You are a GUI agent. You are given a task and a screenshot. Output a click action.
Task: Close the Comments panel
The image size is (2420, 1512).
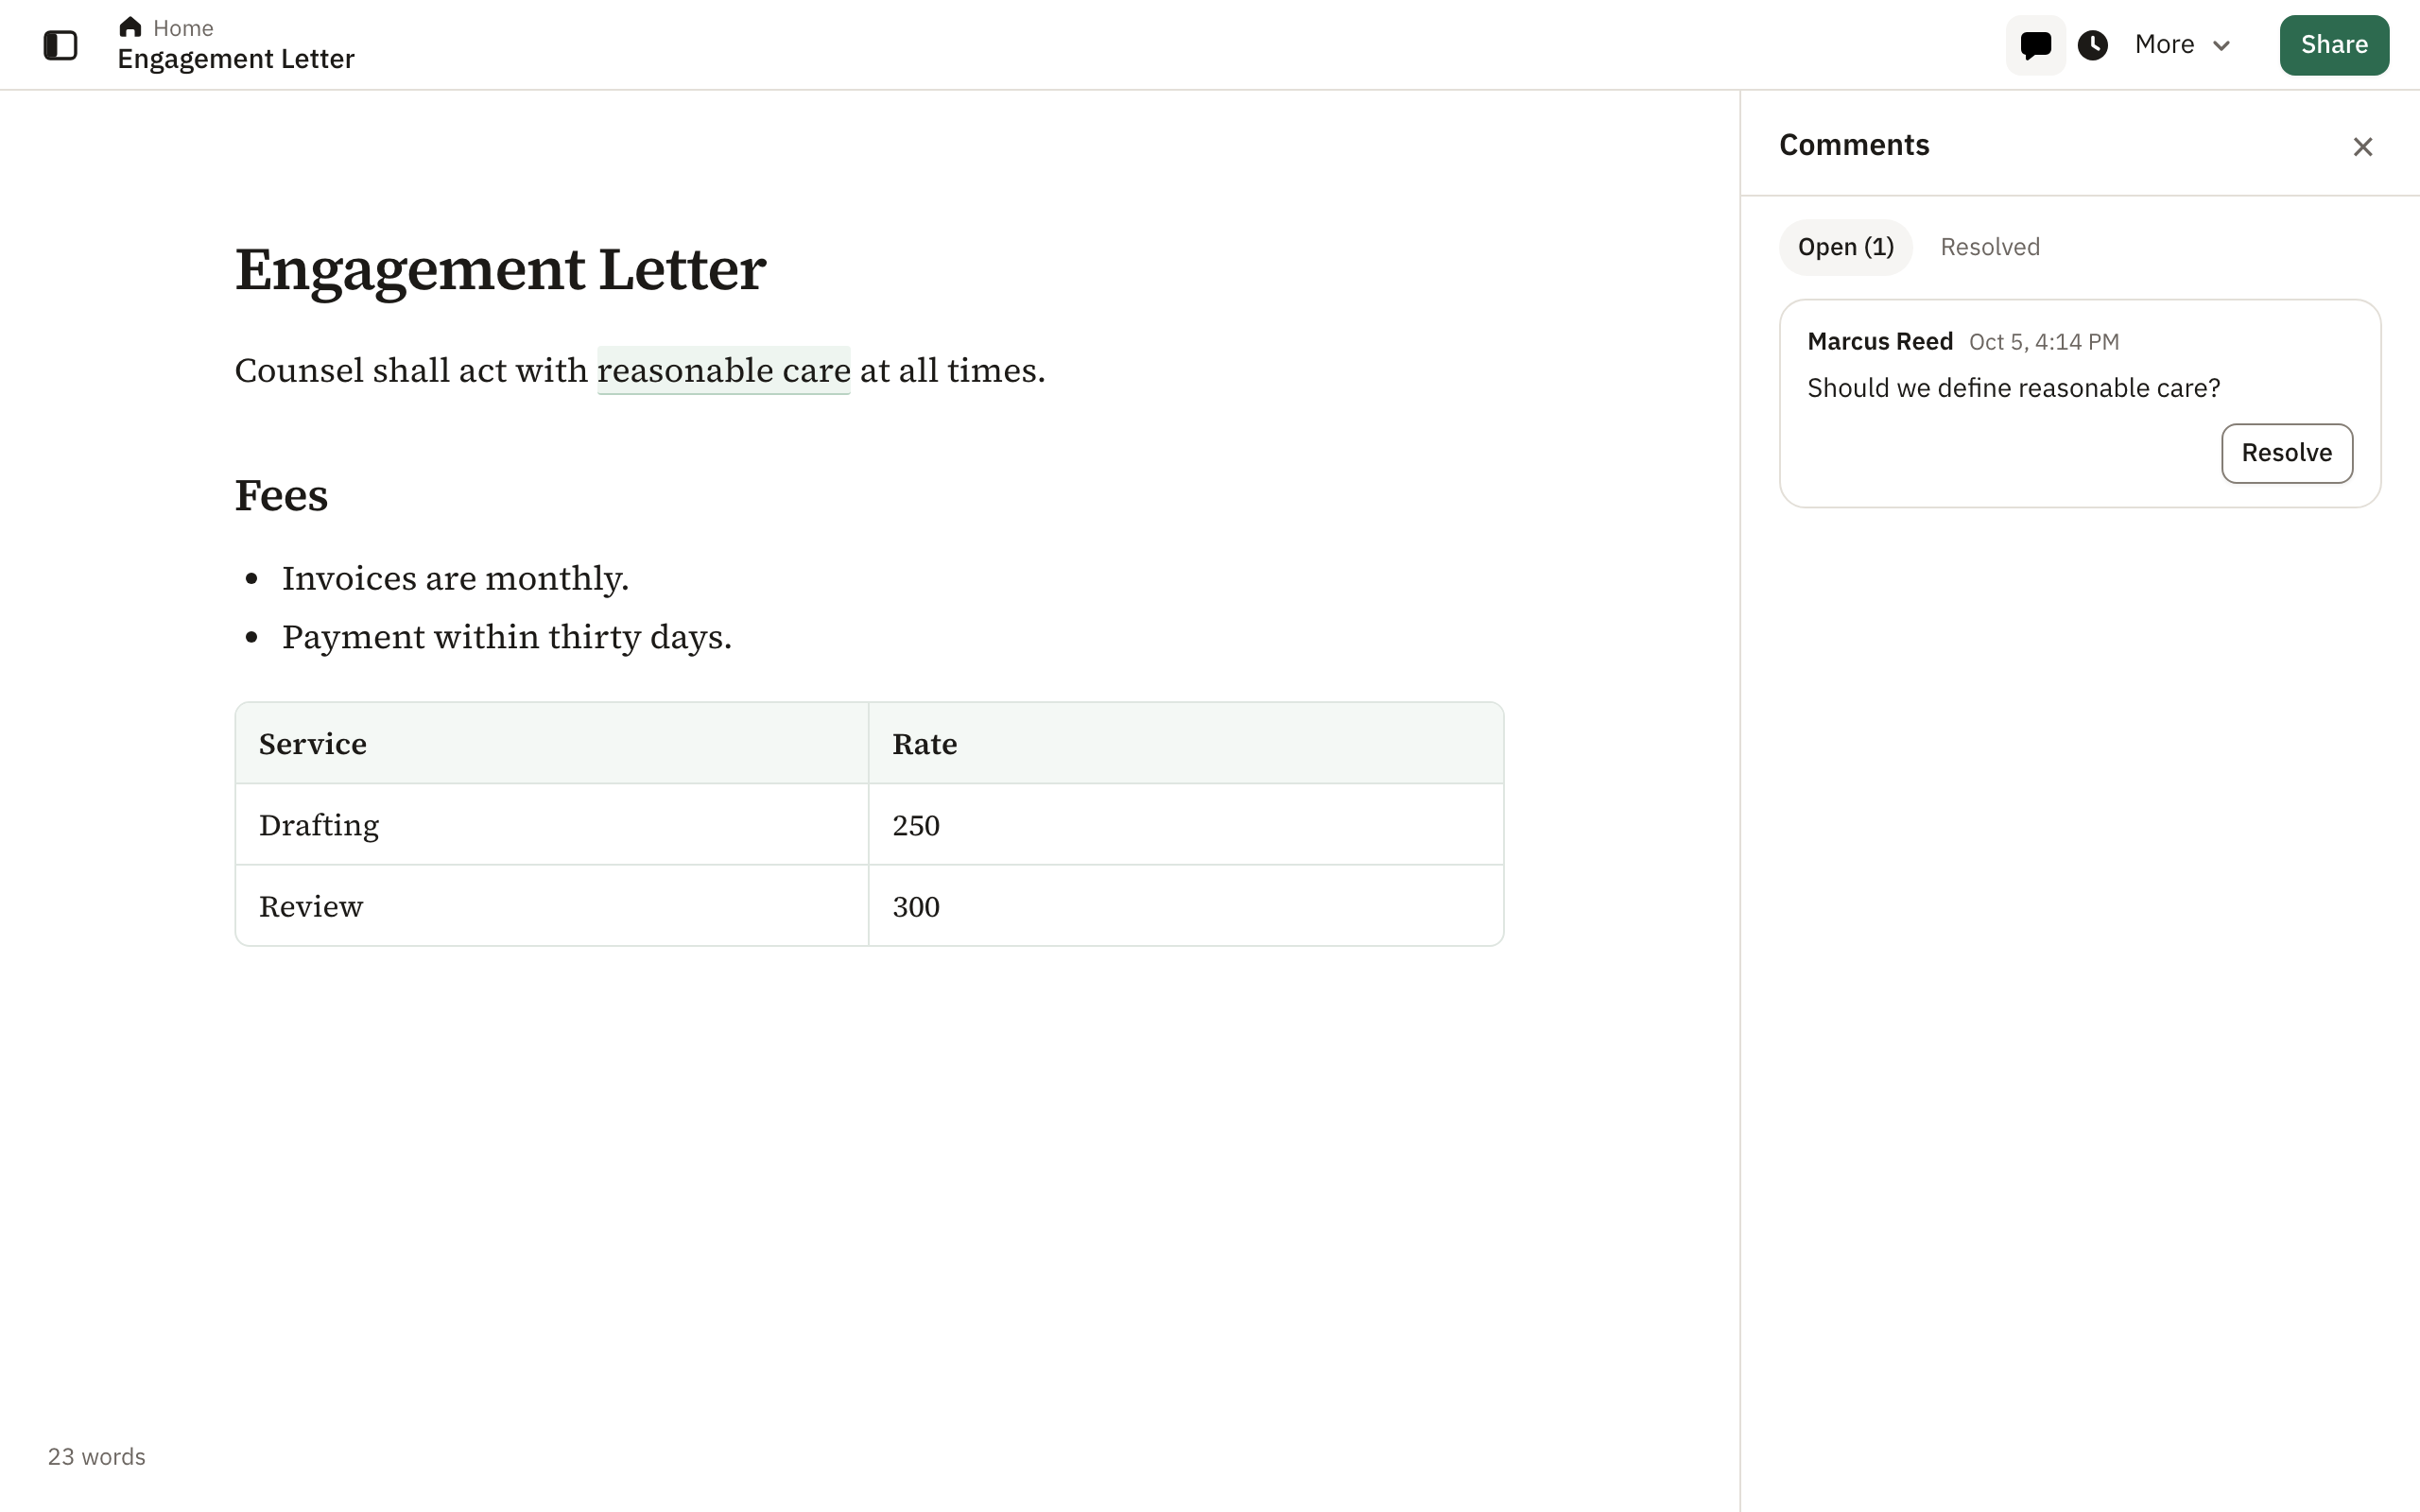click(2362, 147)
